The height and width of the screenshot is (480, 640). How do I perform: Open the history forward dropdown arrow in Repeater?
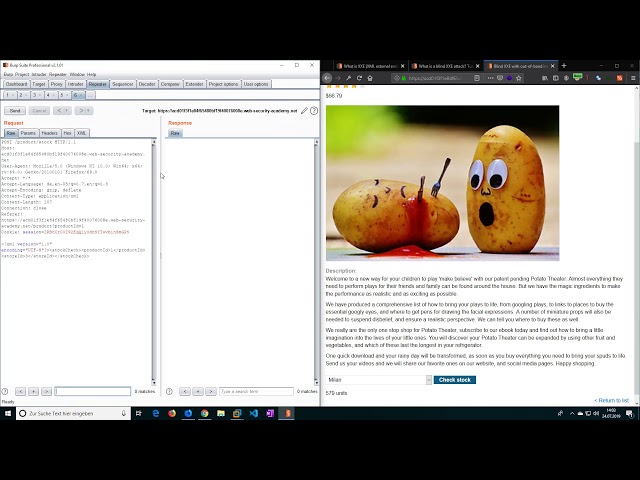88,111
